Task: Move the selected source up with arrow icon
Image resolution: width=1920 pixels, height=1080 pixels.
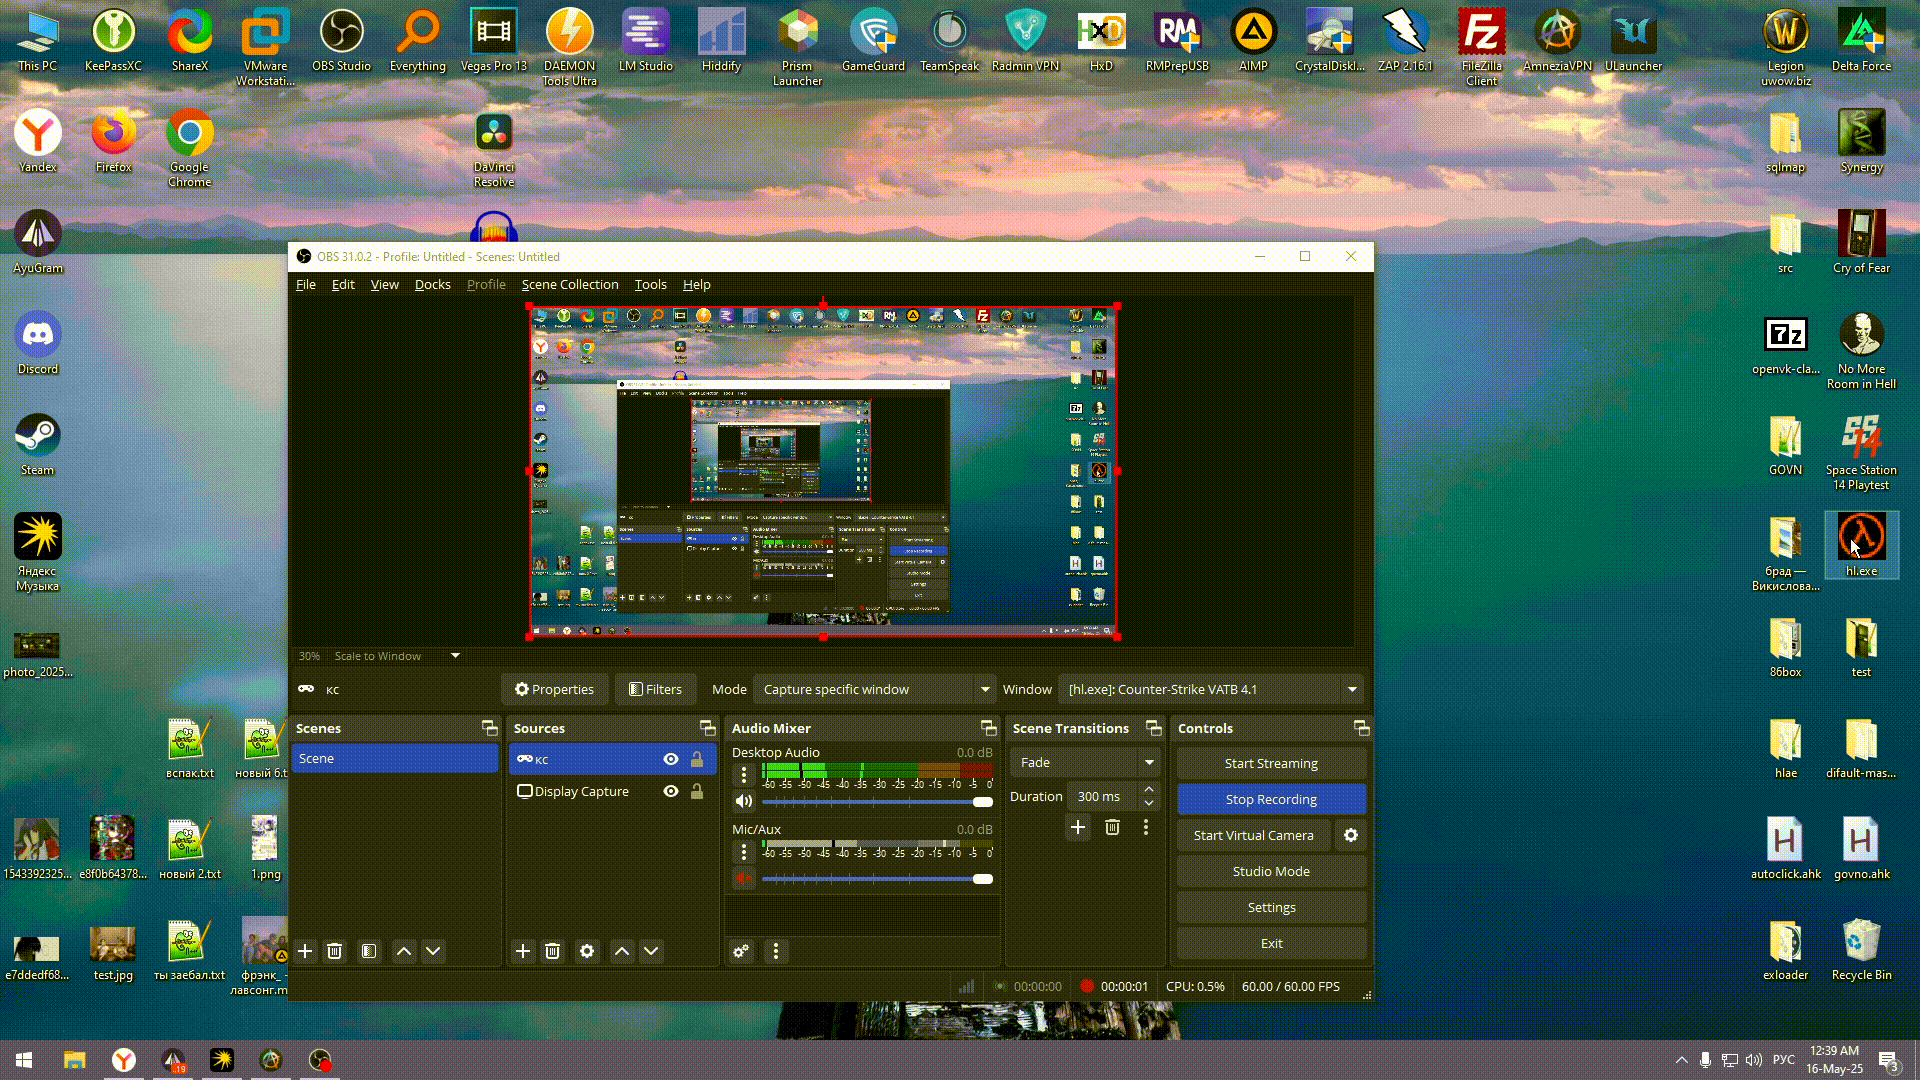Action: [621, 951]
